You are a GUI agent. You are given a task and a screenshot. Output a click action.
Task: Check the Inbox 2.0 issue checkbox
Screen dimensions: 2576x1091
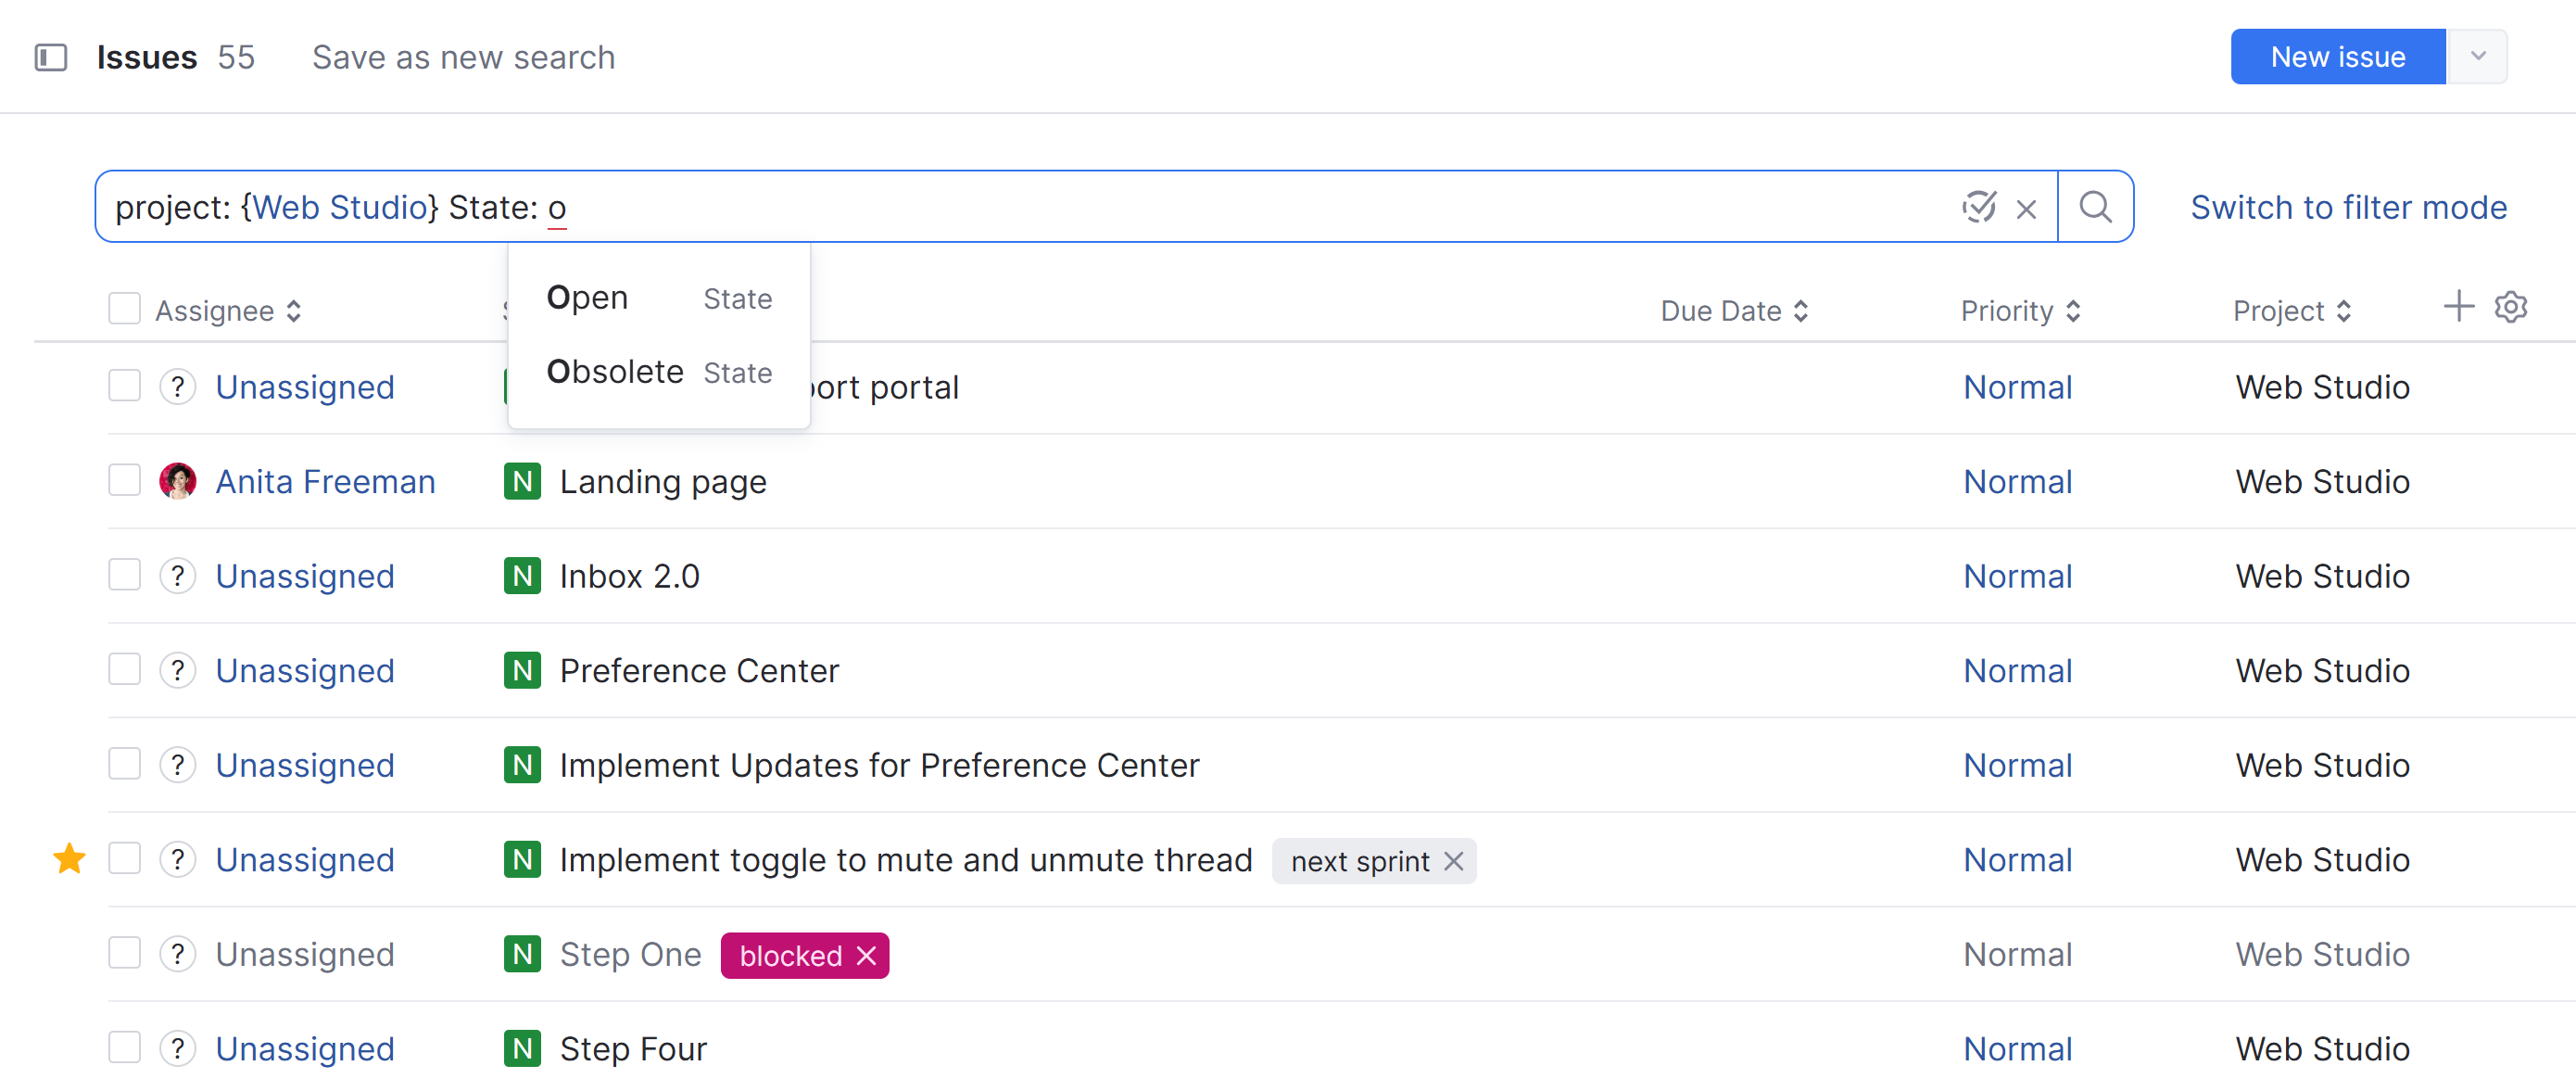point(124,574)
